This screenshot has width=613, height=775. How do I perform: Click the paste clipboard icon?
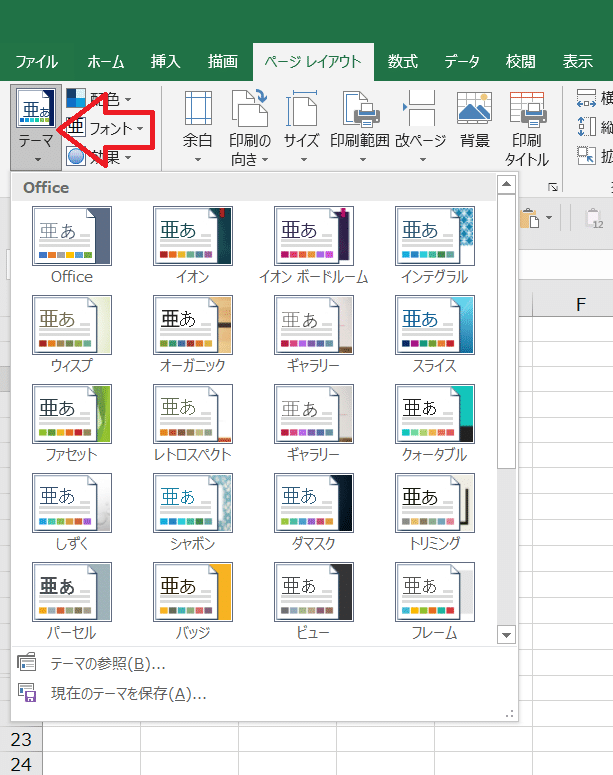pyautogui.click(x=530, y=218)
